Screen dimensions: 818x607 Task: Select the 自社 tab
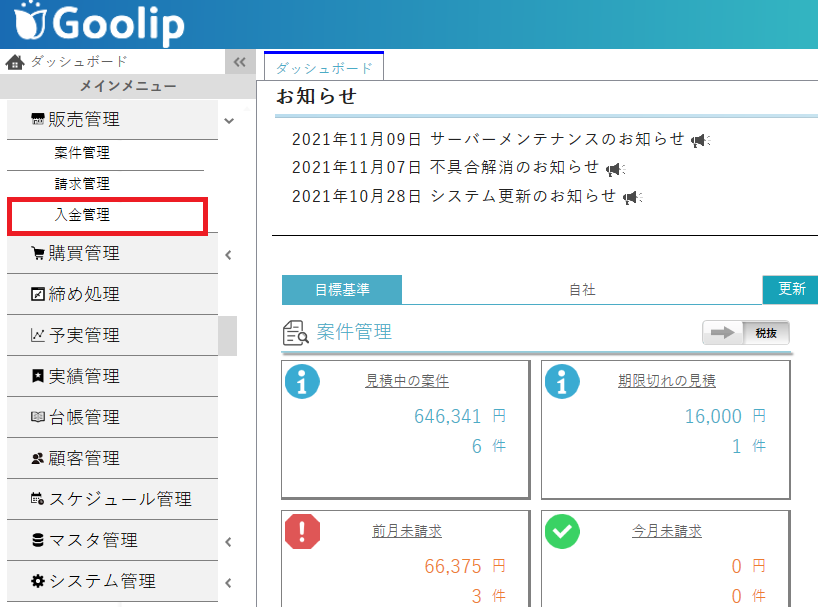pyautogui.click(x=582, y=289)
